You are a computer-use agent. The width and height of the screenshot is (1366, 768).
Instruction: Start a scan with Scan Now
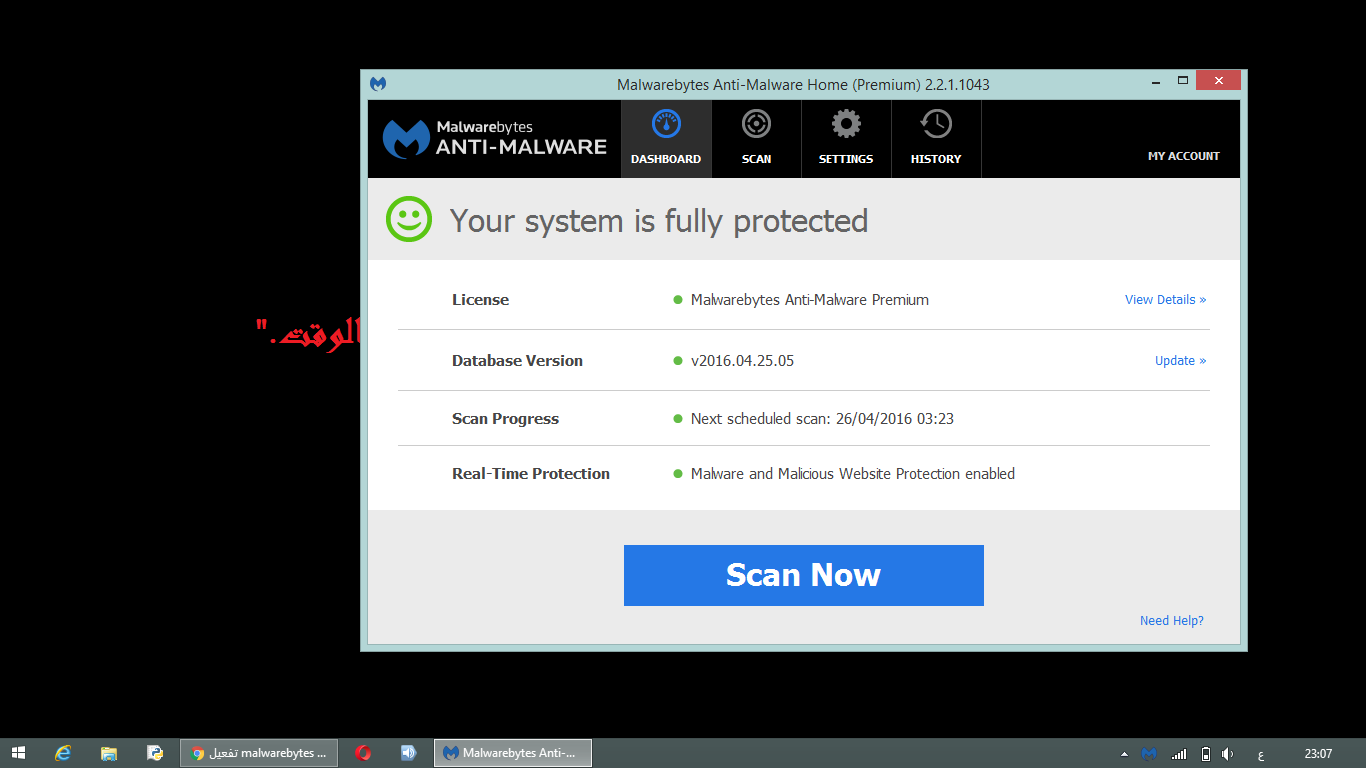pyautogui.click(x=804, y=575)
